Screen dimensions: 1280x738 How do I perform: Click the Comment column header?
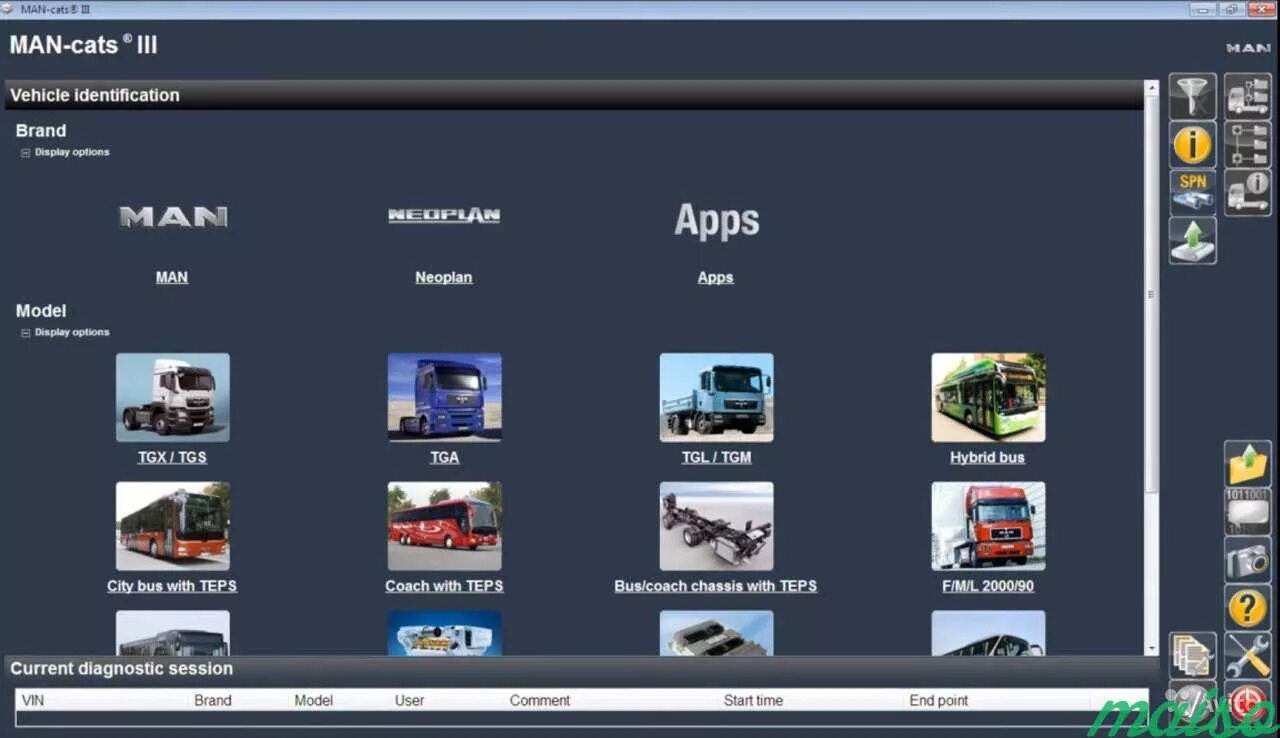[540, 700]
